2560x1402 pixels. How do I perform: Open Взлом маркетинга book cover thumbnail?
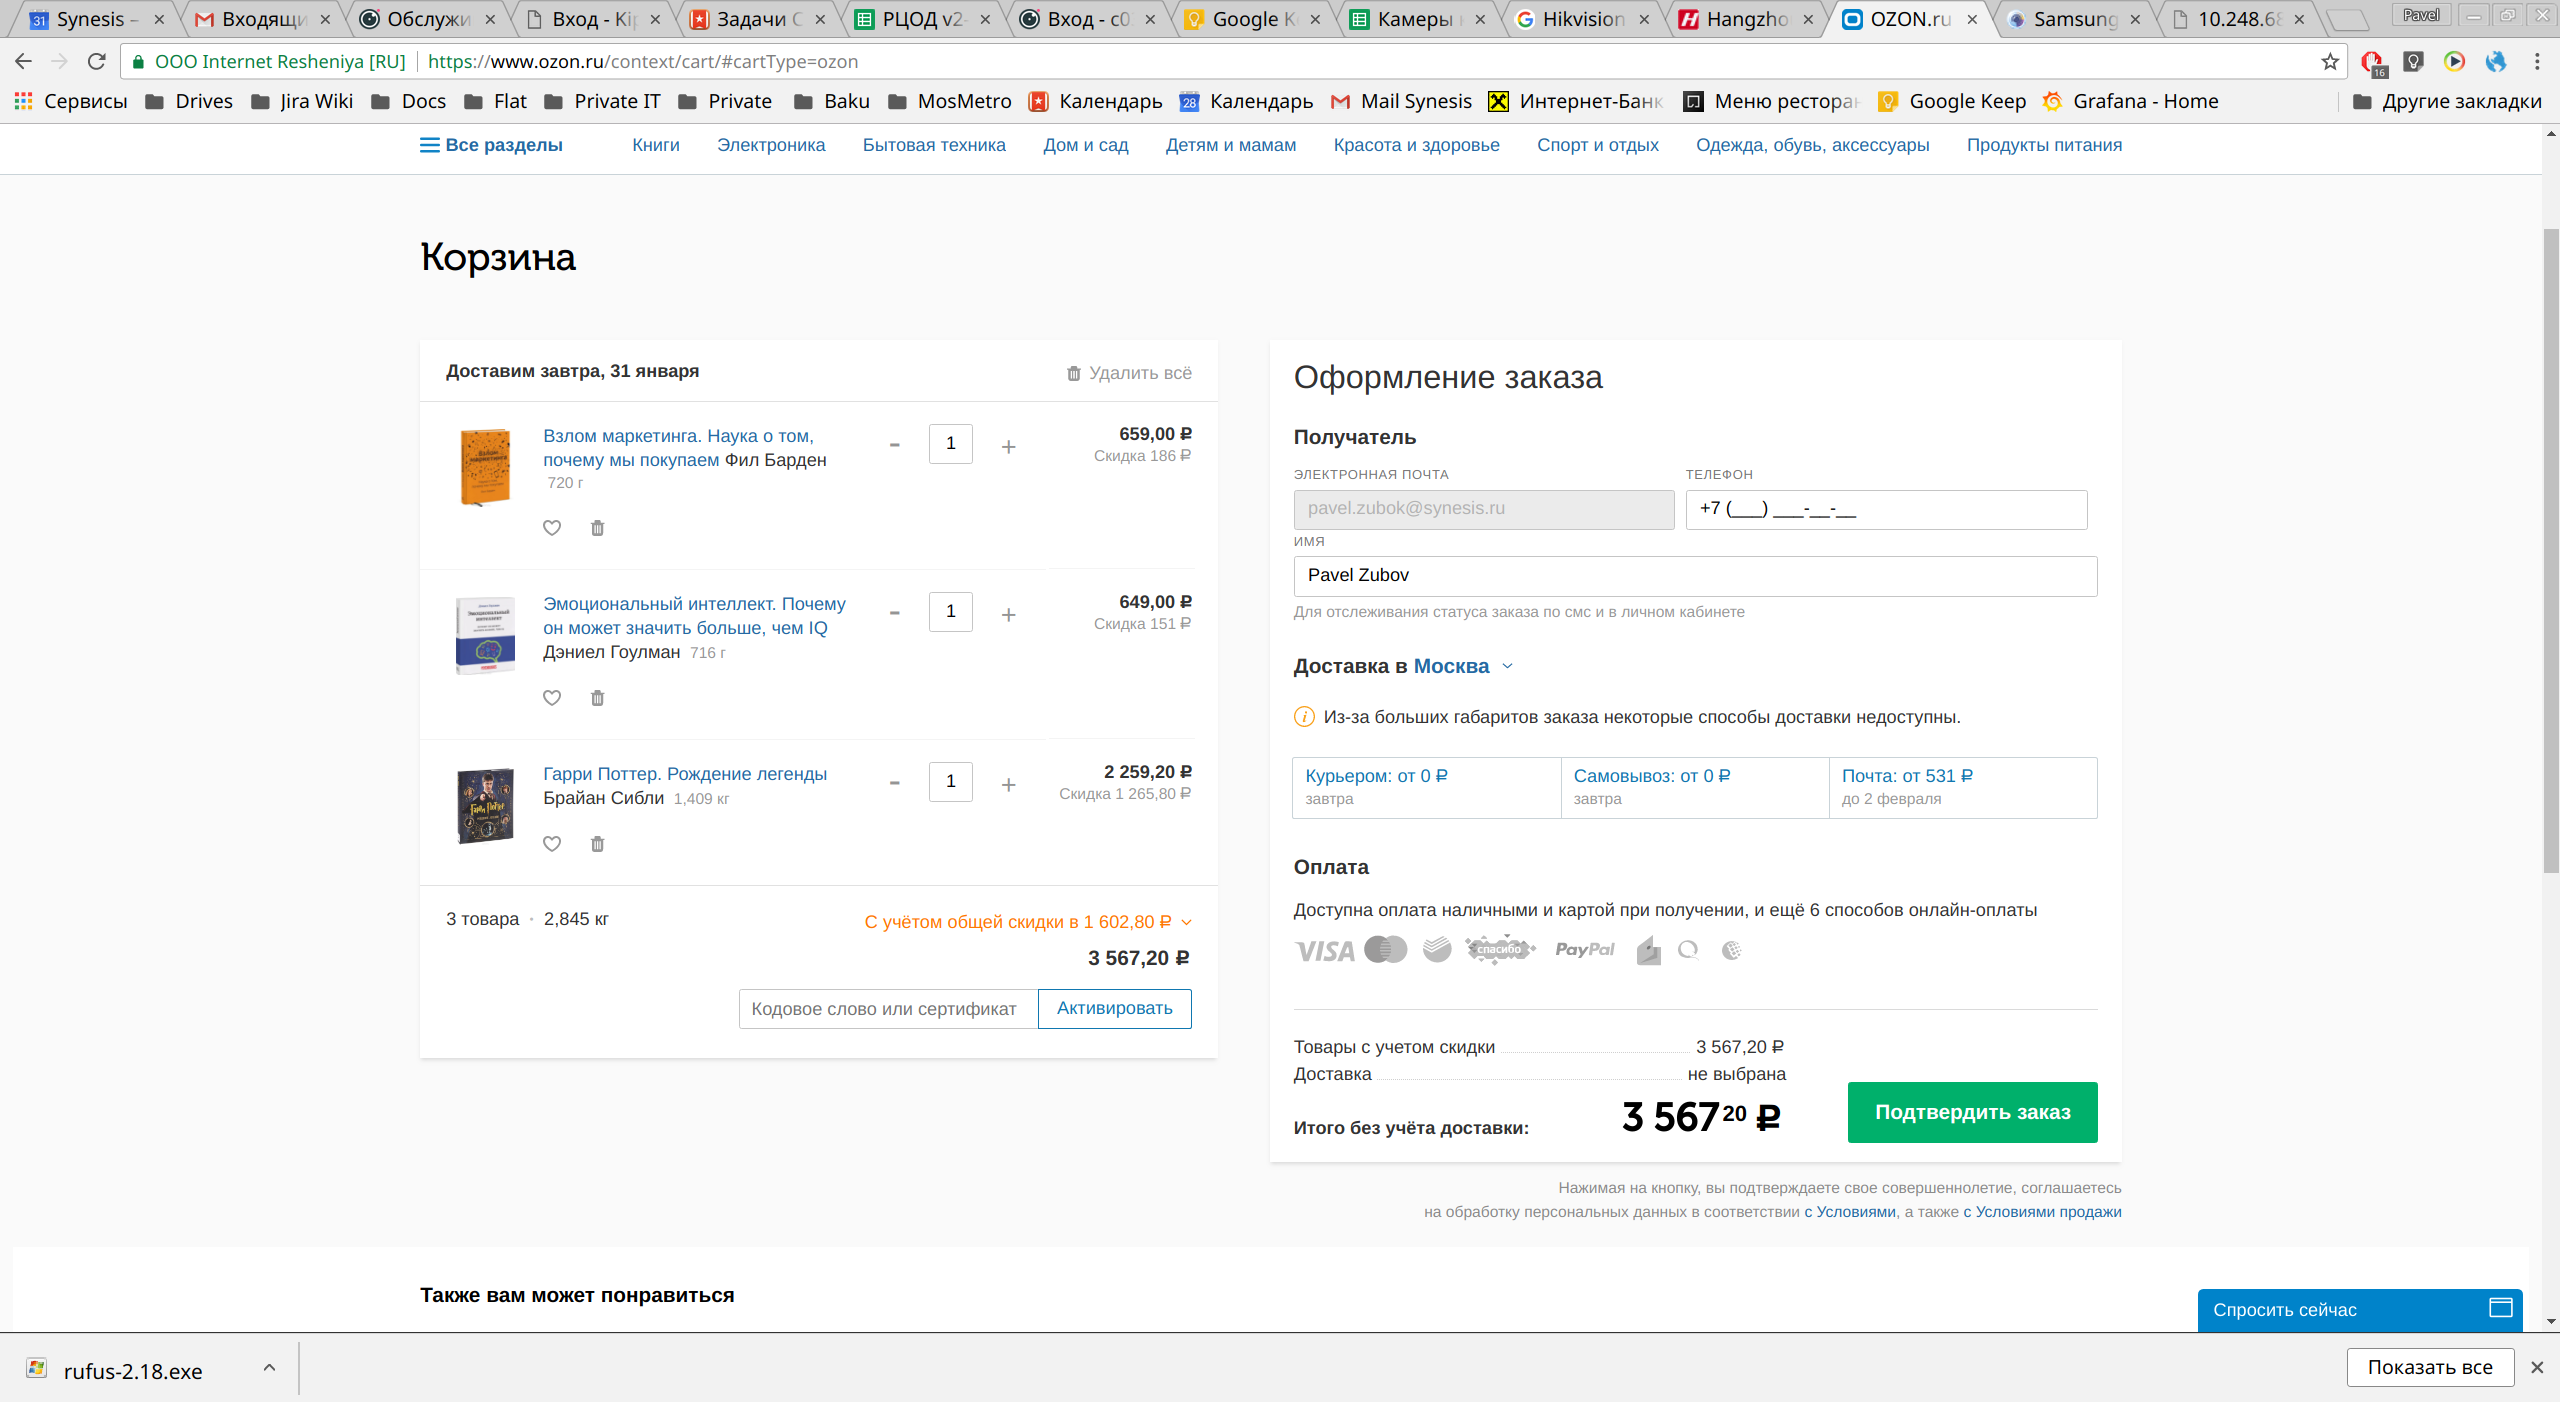[x=485, y=467]
